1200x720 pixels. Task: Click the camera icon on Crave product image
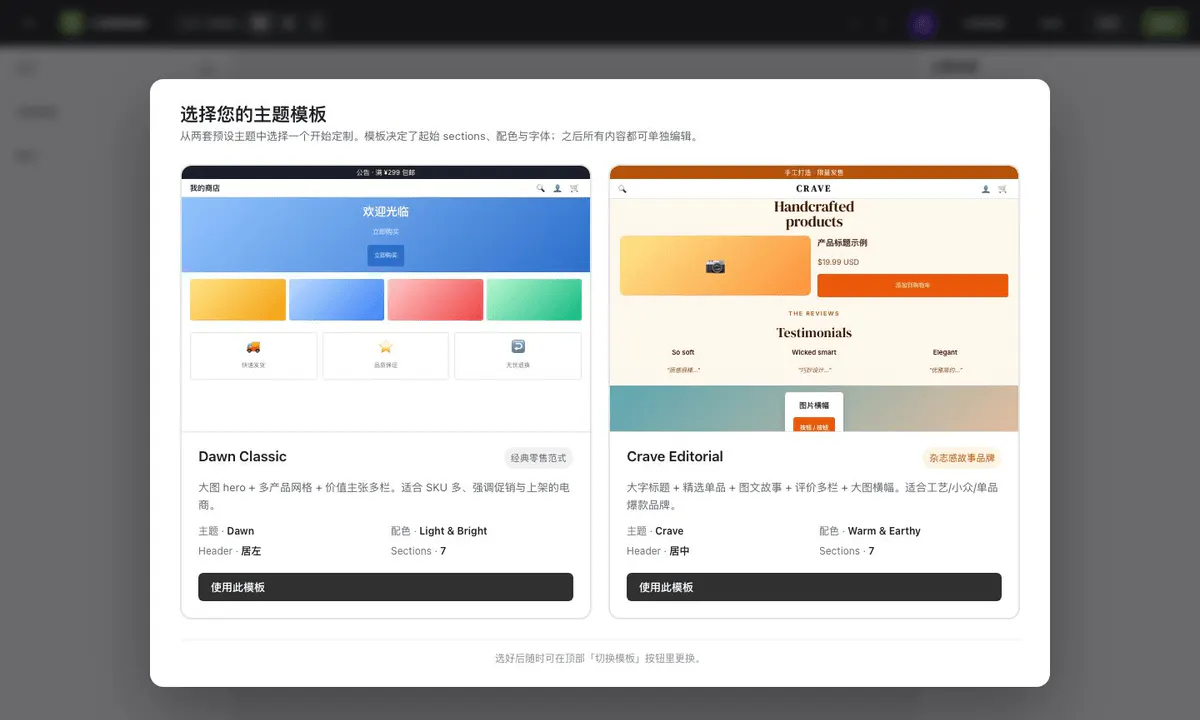pos(715,266)
